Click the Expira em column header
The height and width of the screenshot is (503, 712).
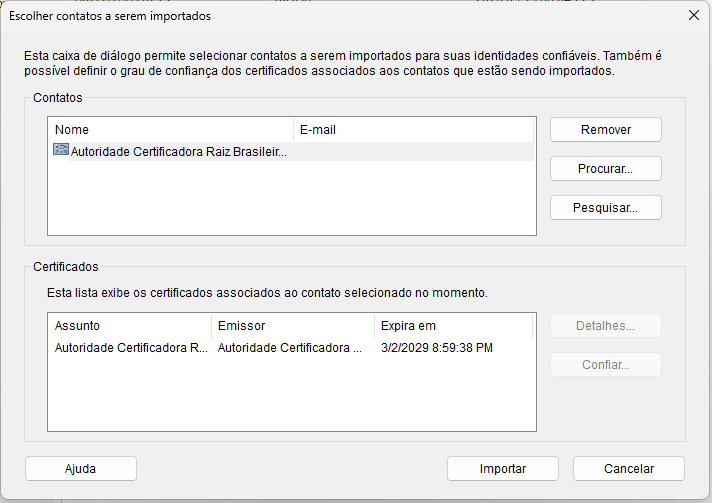point(453,325)
